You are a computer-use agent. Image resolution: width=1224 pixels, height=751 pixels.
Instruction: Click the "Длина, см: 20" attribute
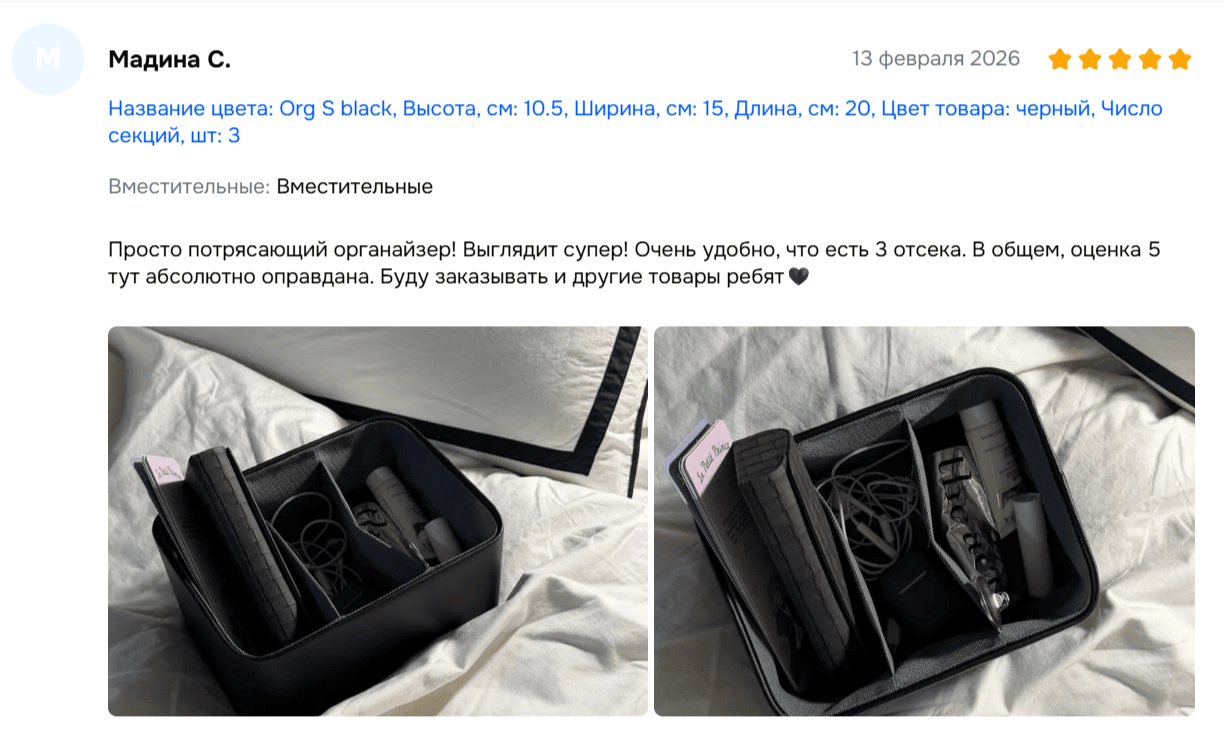803,108
